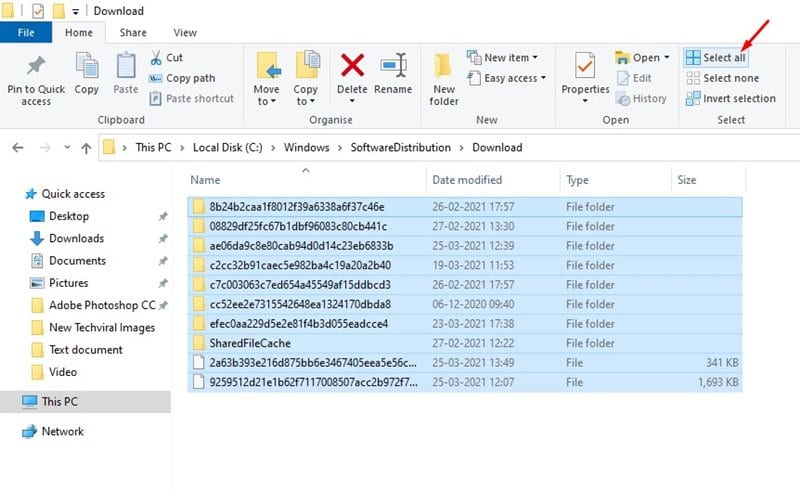Click Windows breadcrumb in address bar
Image resolution: width=800 pixels, height=490 pixels.
pyautogui.click(x=307, y=148)
